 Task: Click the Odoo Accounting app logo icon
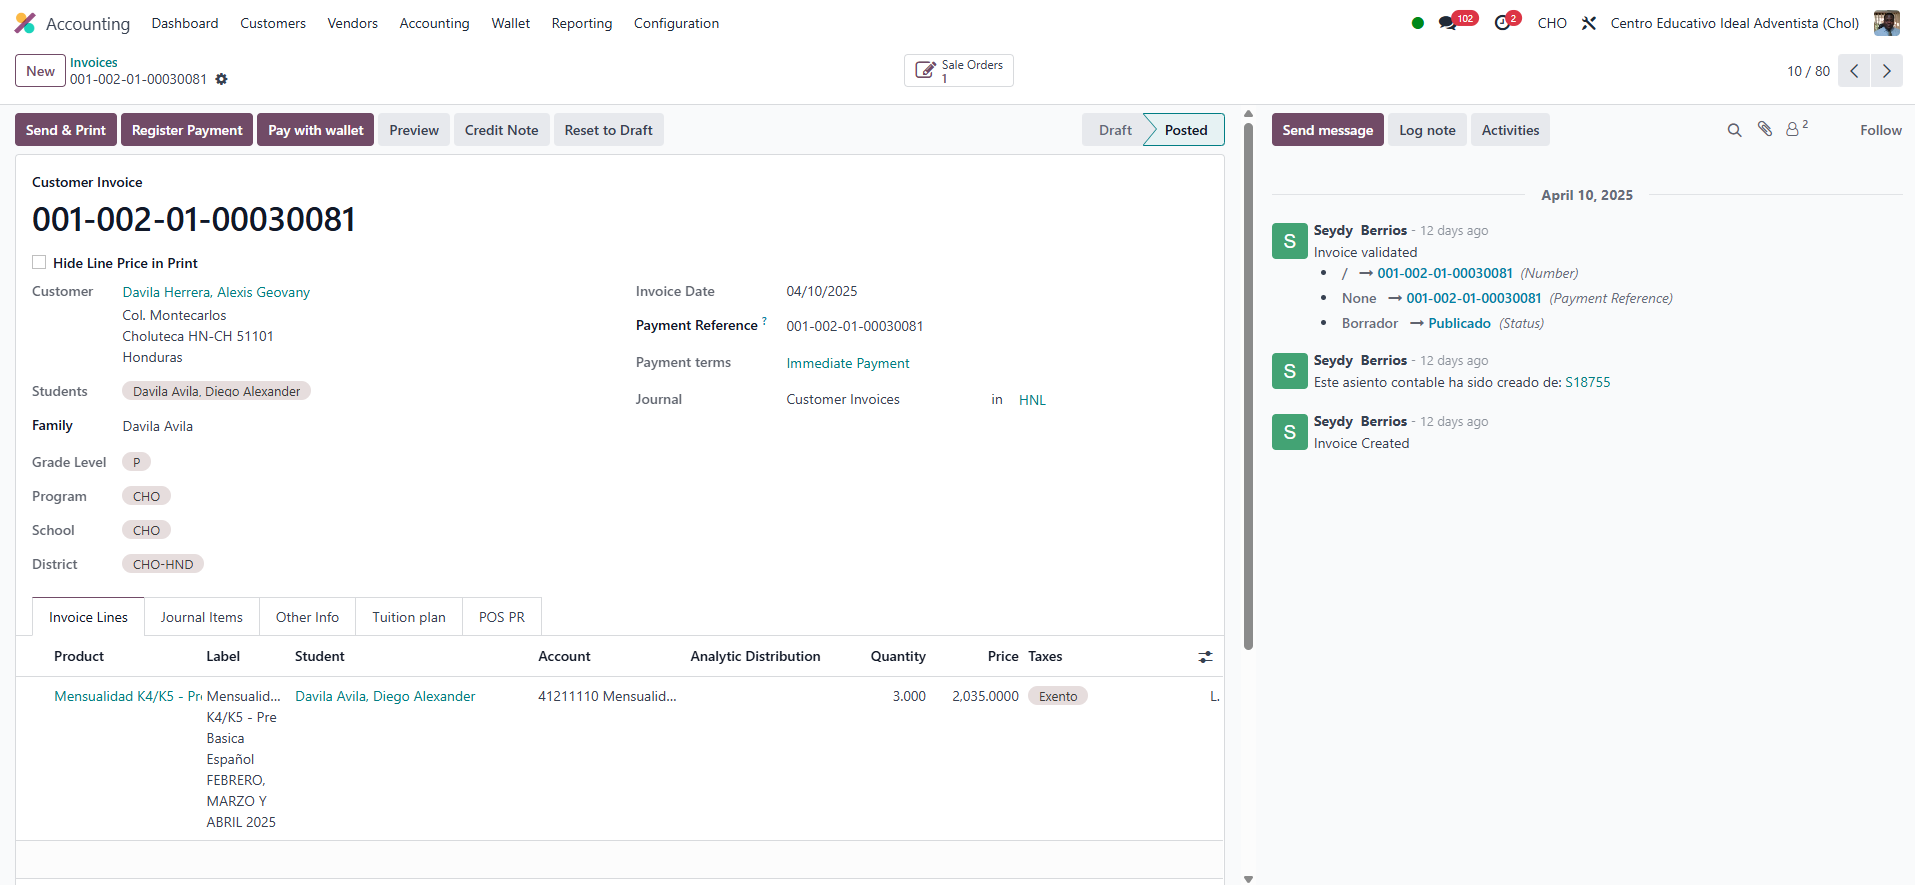point(25,23)
